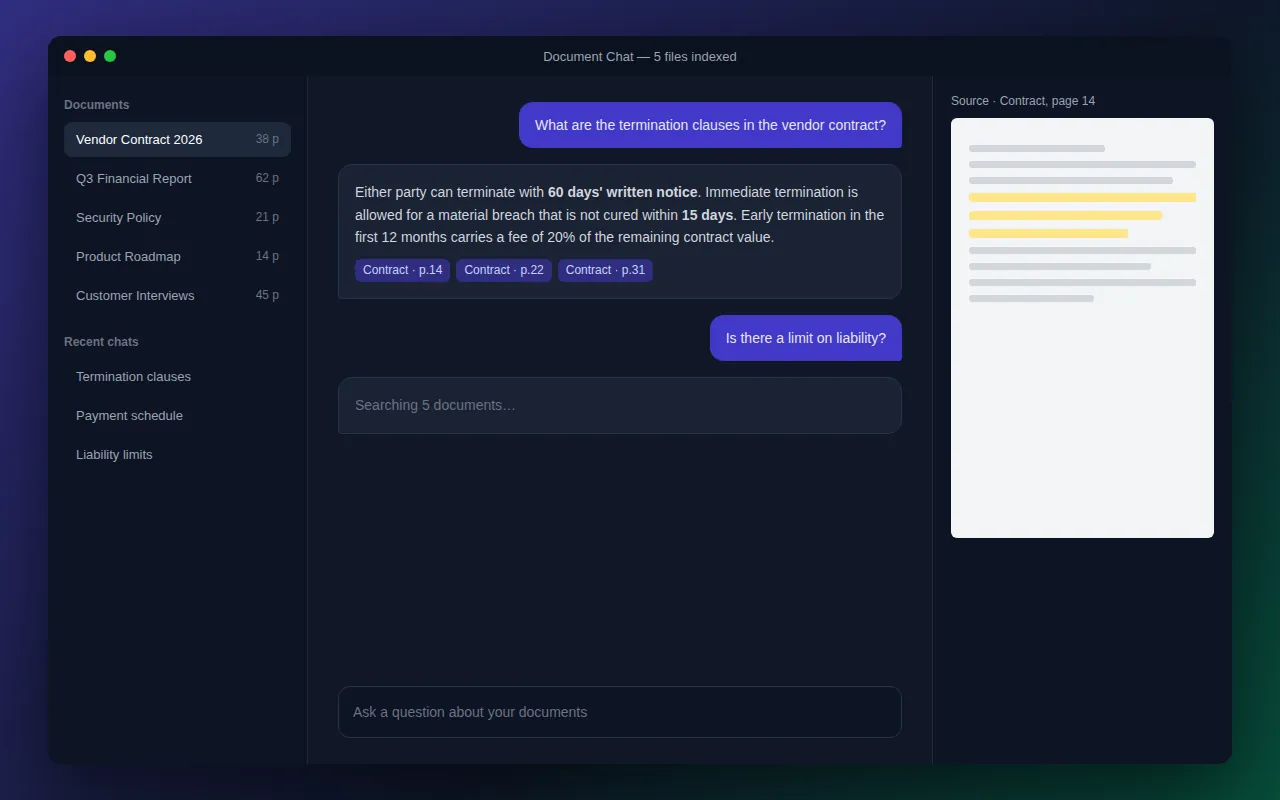1280x800 pixels.
Task: Click the 'Searching 5 documents…' status bubble
Action: tap(620, 405)
